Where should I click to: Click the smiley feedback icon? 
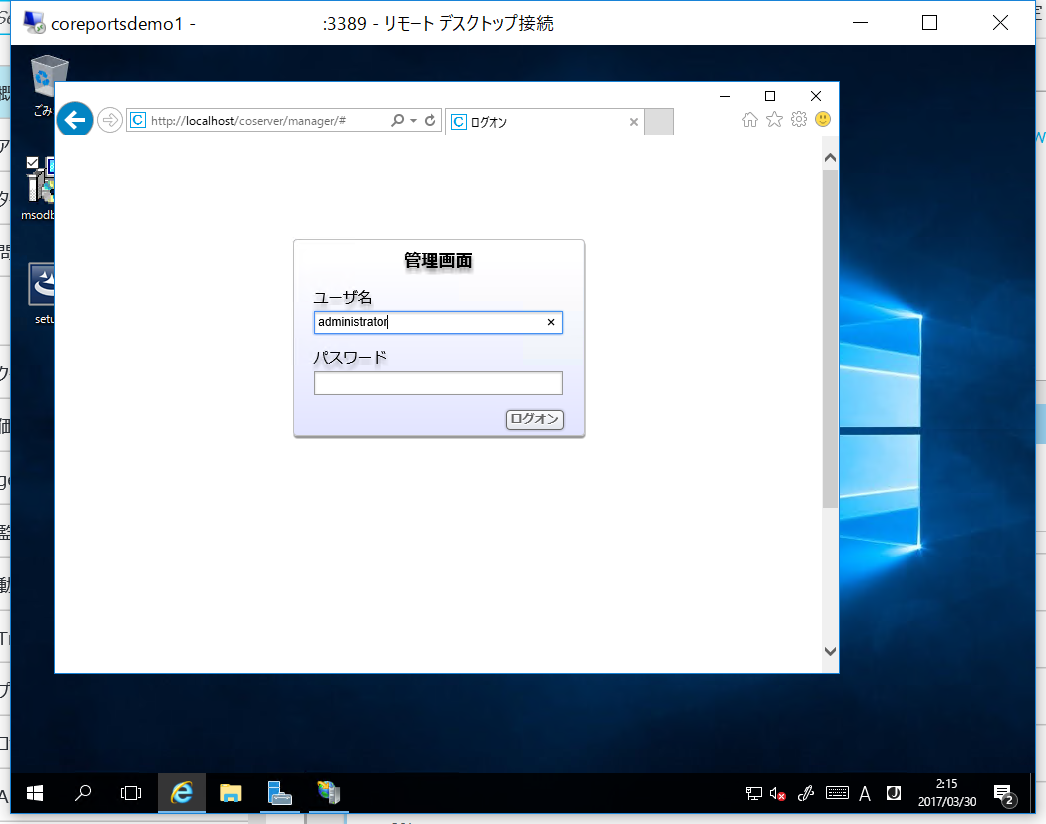[x=823, y=119]
